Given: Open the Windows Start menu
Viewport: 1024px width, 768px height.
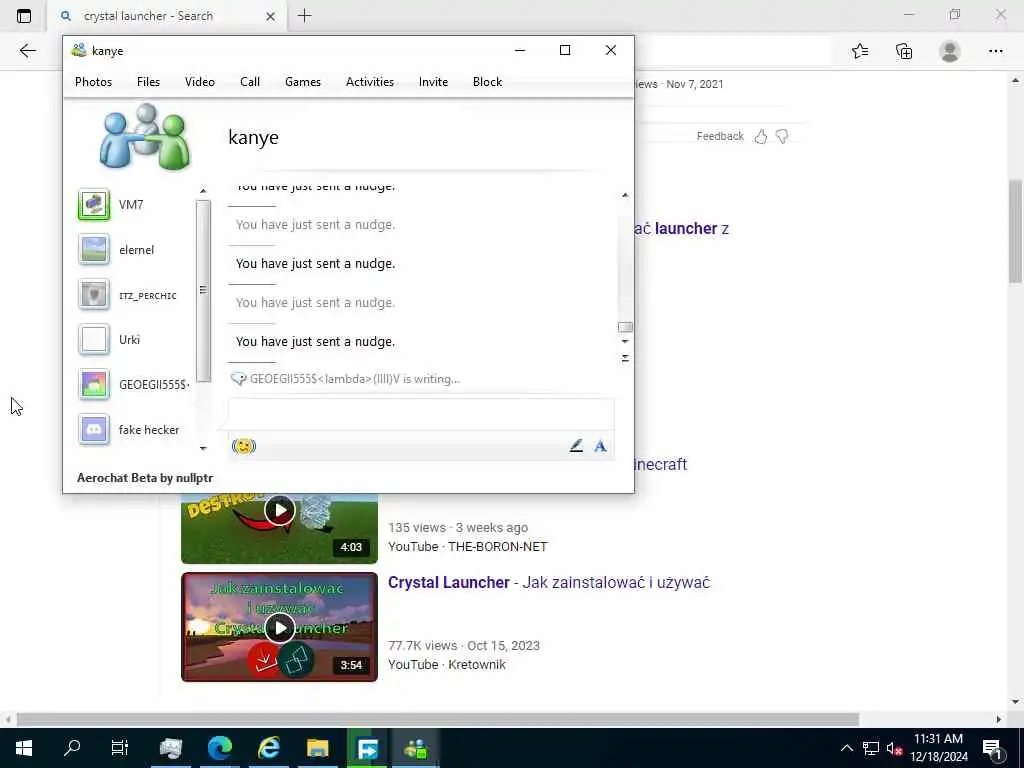Looking at the screenshot, I should point(24,748).
